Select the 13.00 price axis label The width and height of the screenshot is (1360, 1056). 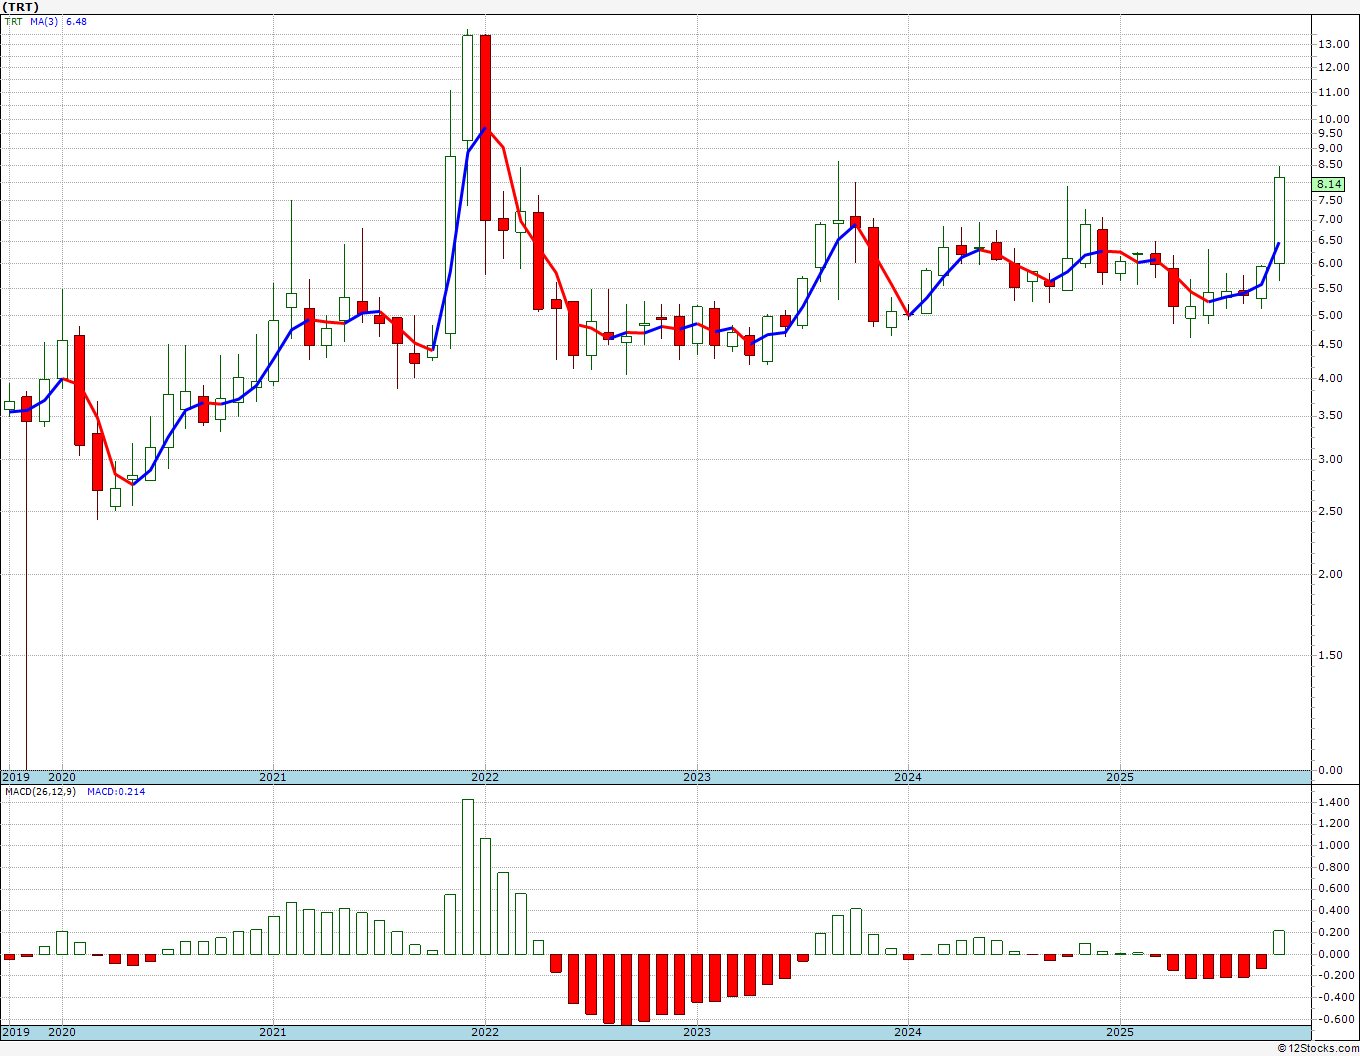[1332, 44]
